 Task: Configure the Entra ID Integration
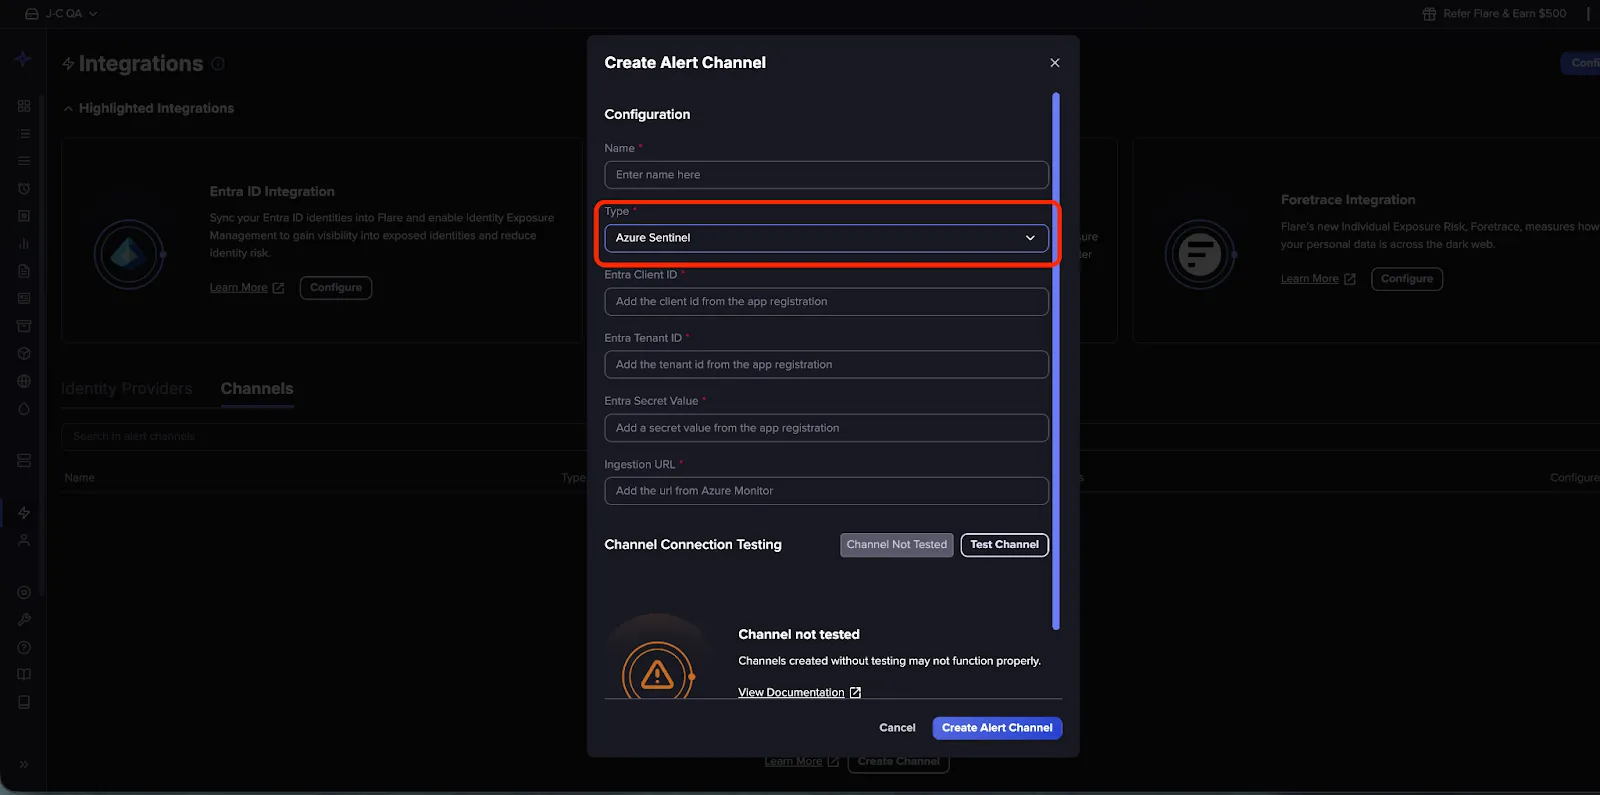tap(336, 288)
